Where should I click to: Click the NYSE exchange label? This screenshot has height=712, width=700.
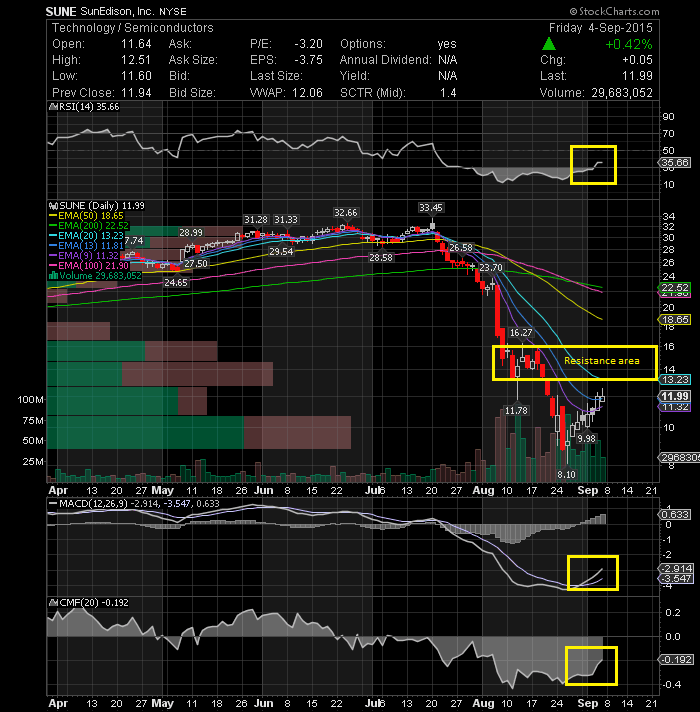pos(173,12)
